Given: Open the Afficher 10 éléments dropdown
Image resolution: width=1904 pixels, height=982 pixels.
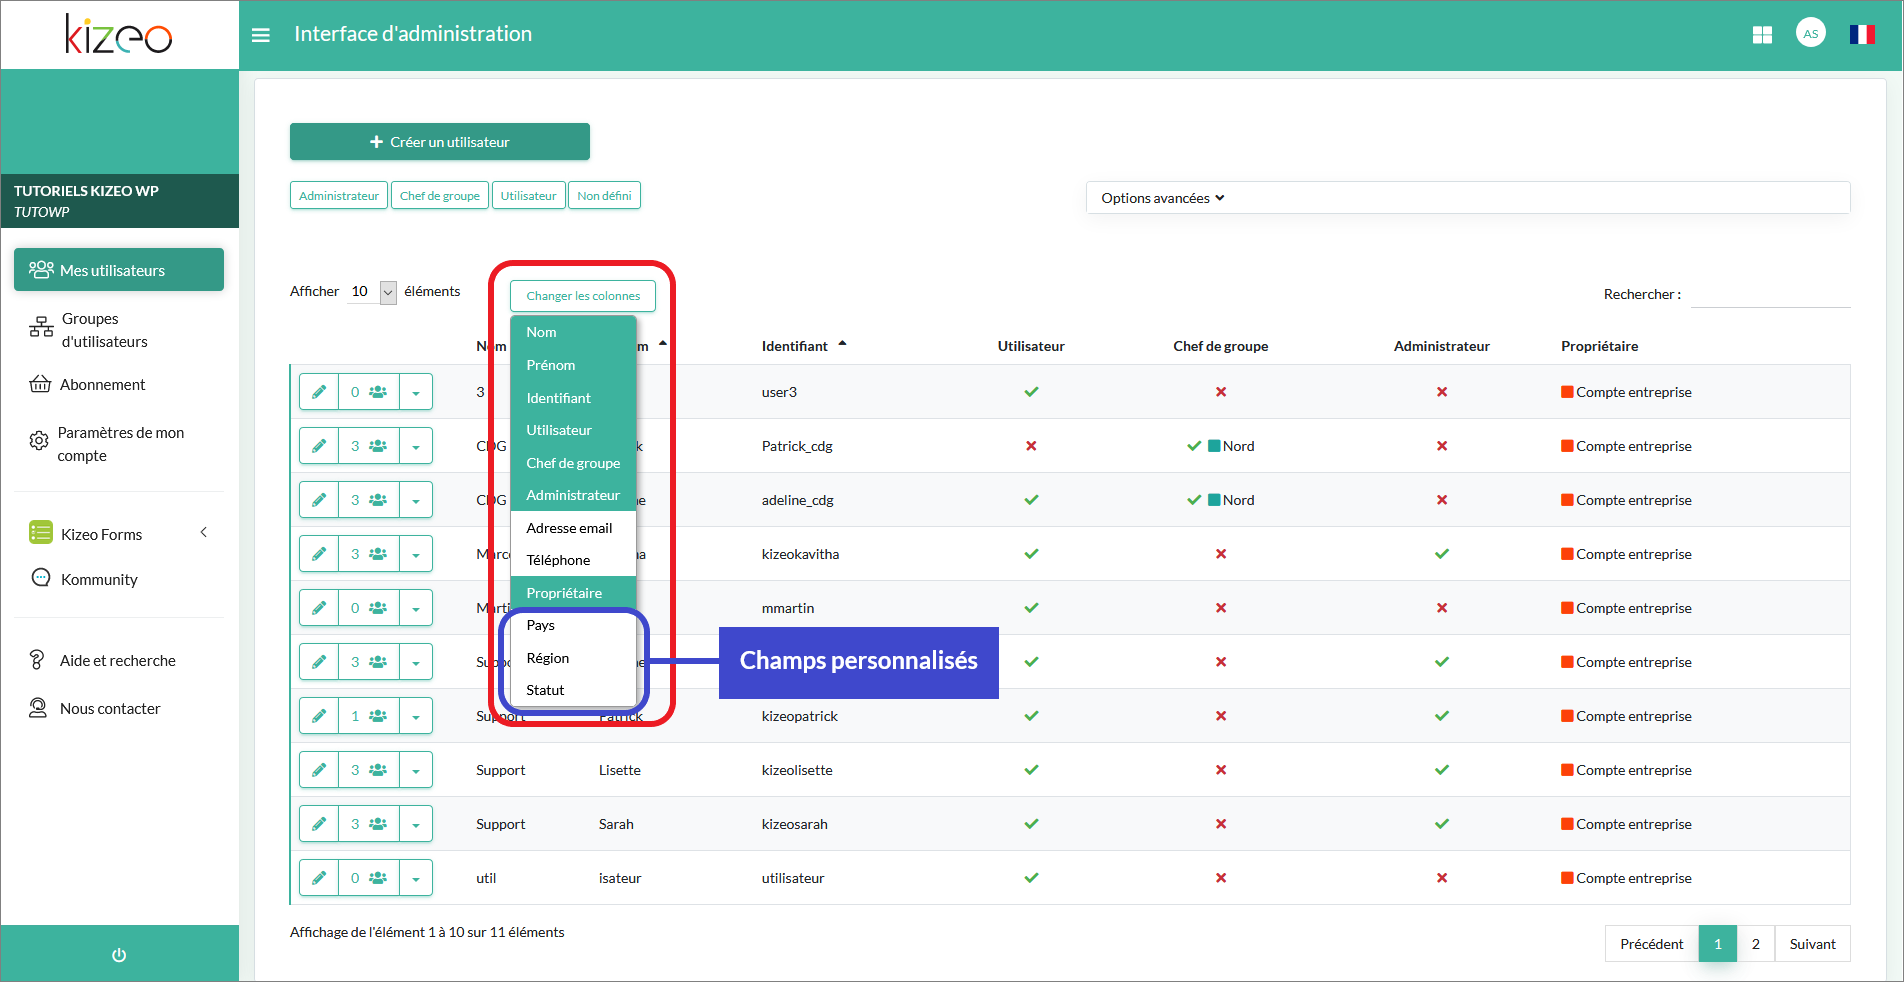Looking at the screenshot, I should point(372,292).
